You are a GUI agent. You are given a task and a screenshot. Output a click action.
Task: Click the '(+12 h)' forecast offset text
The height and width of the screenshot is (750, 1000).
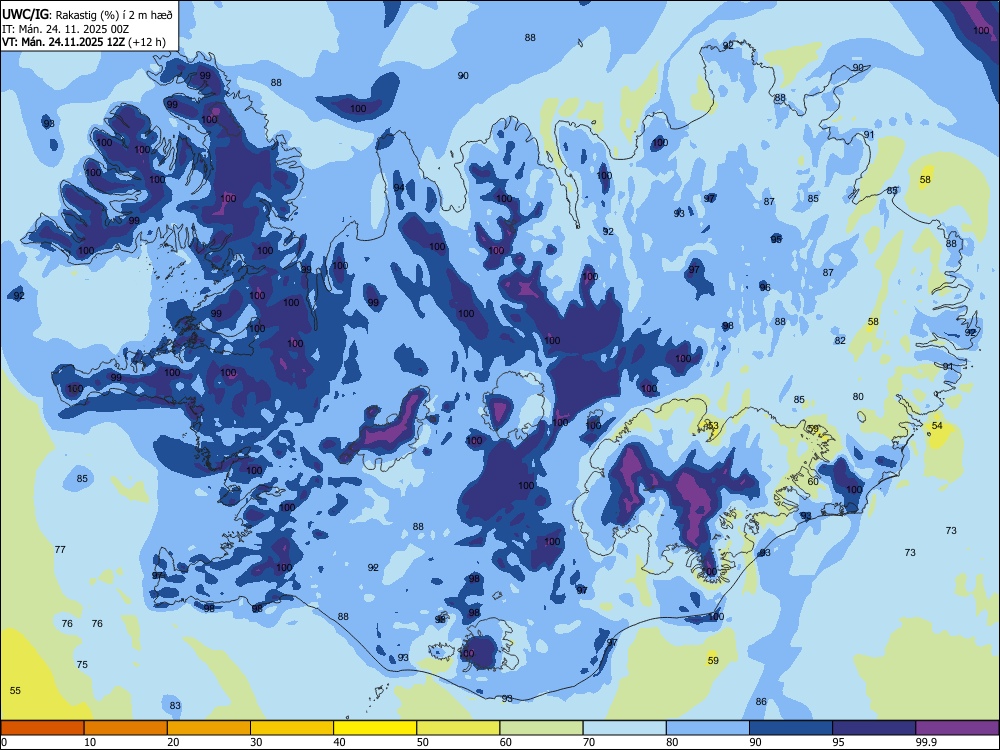pyautogui.click(x=147, y=42)
